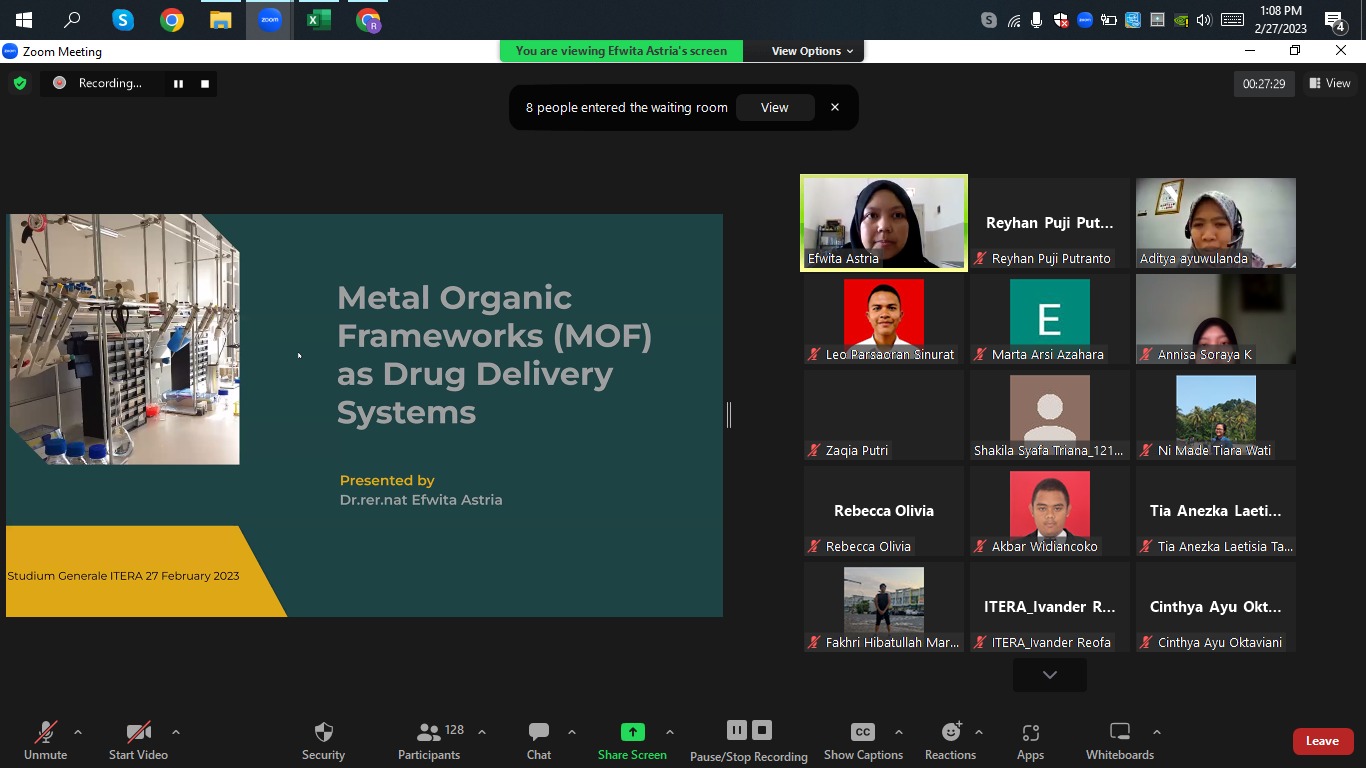Open the Participants list

429,733
